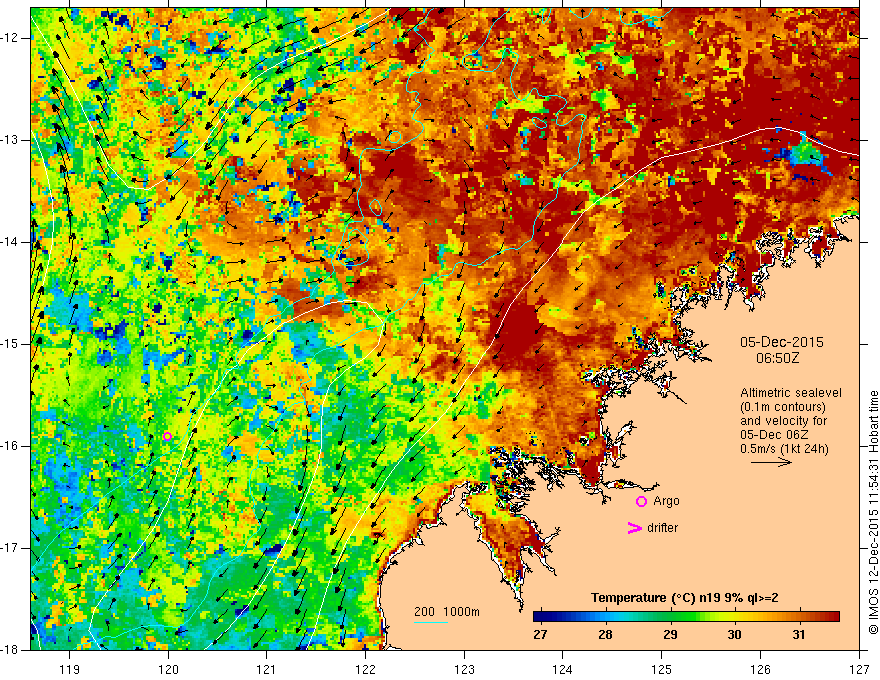Click the '(0.1m contours)' legend line
This screenshot has height=680, width=880.
pyautogui.click(x=783, y=407)
